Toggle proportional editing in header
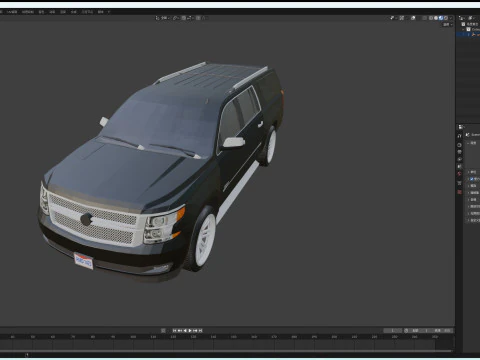The width and height of the screenshot is (480, 360). (198, 18)
